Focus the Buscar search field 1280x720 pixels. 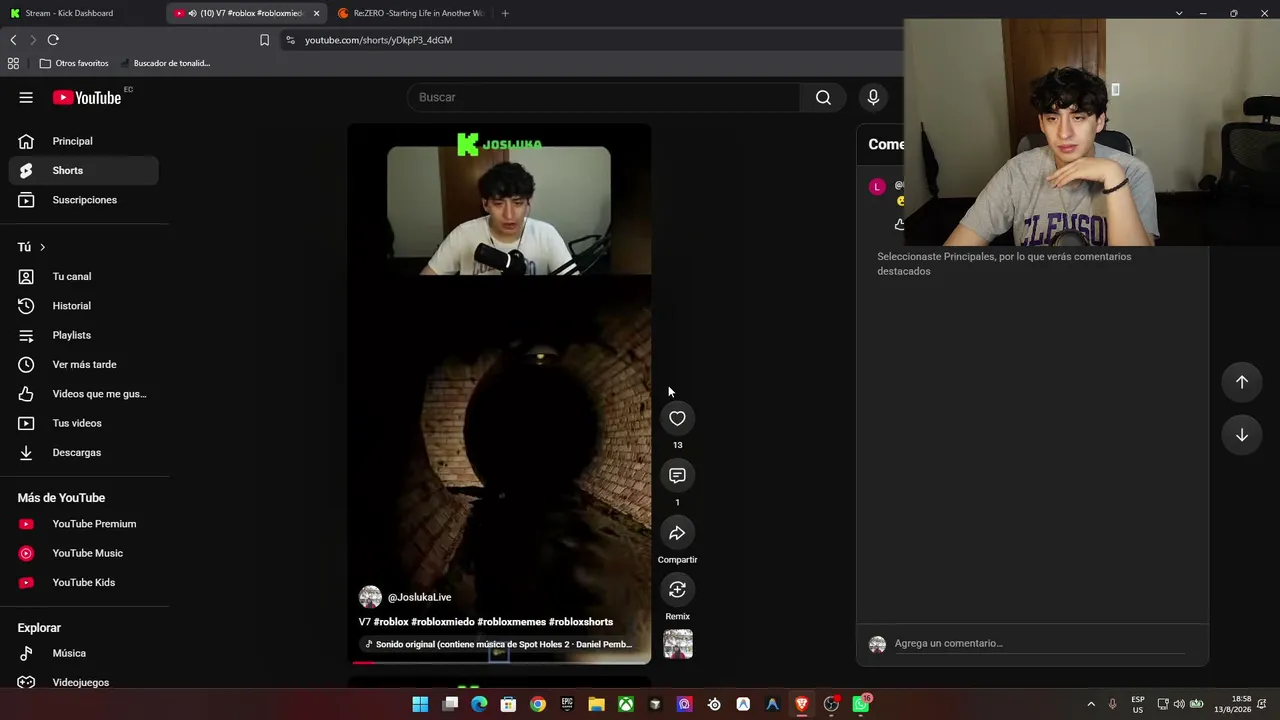click(x=604, y=97)
